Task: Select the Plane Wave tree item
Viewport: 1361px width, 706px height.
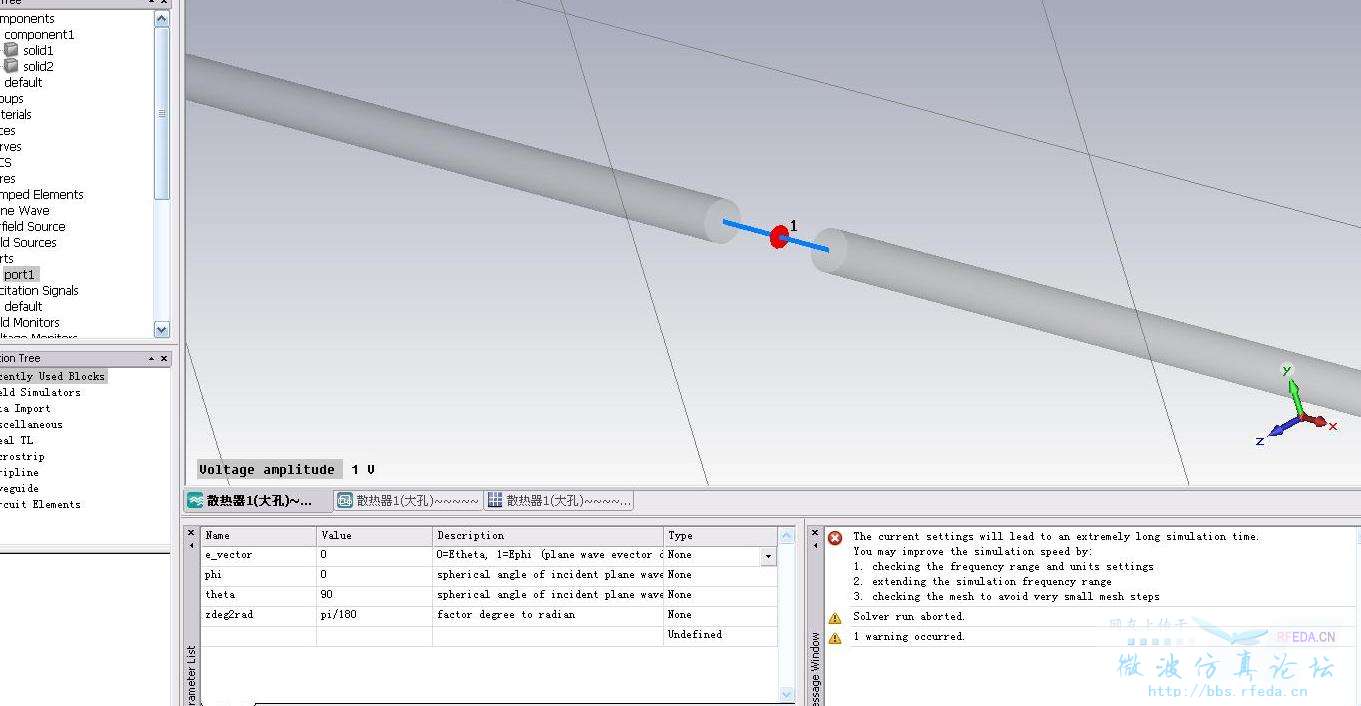Action: (25, 210)
